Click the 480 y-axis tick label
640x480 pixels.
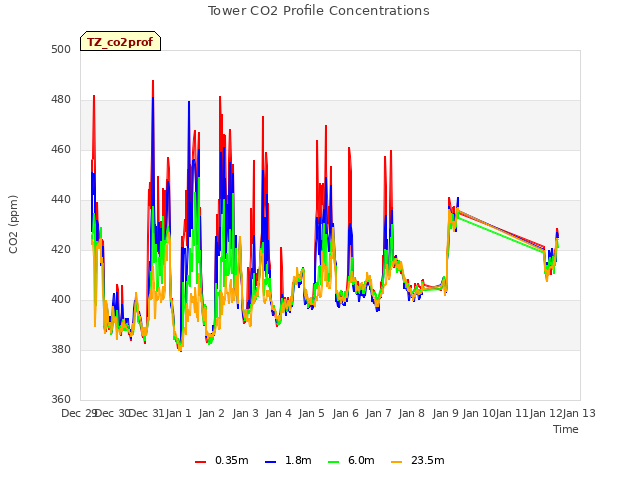(61, 100)
